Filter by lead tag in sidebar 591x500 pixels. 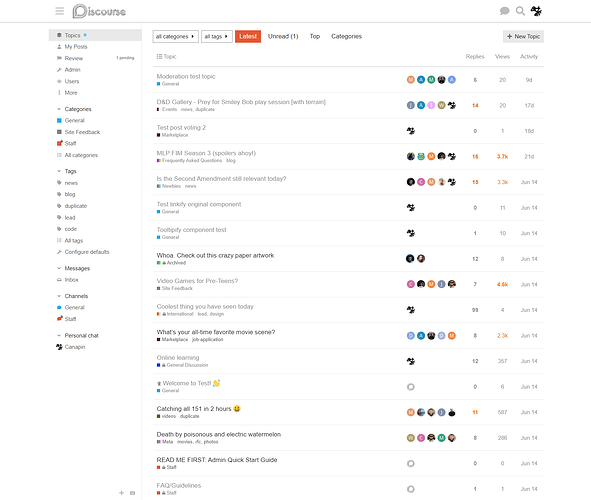[x=70, y=218]
